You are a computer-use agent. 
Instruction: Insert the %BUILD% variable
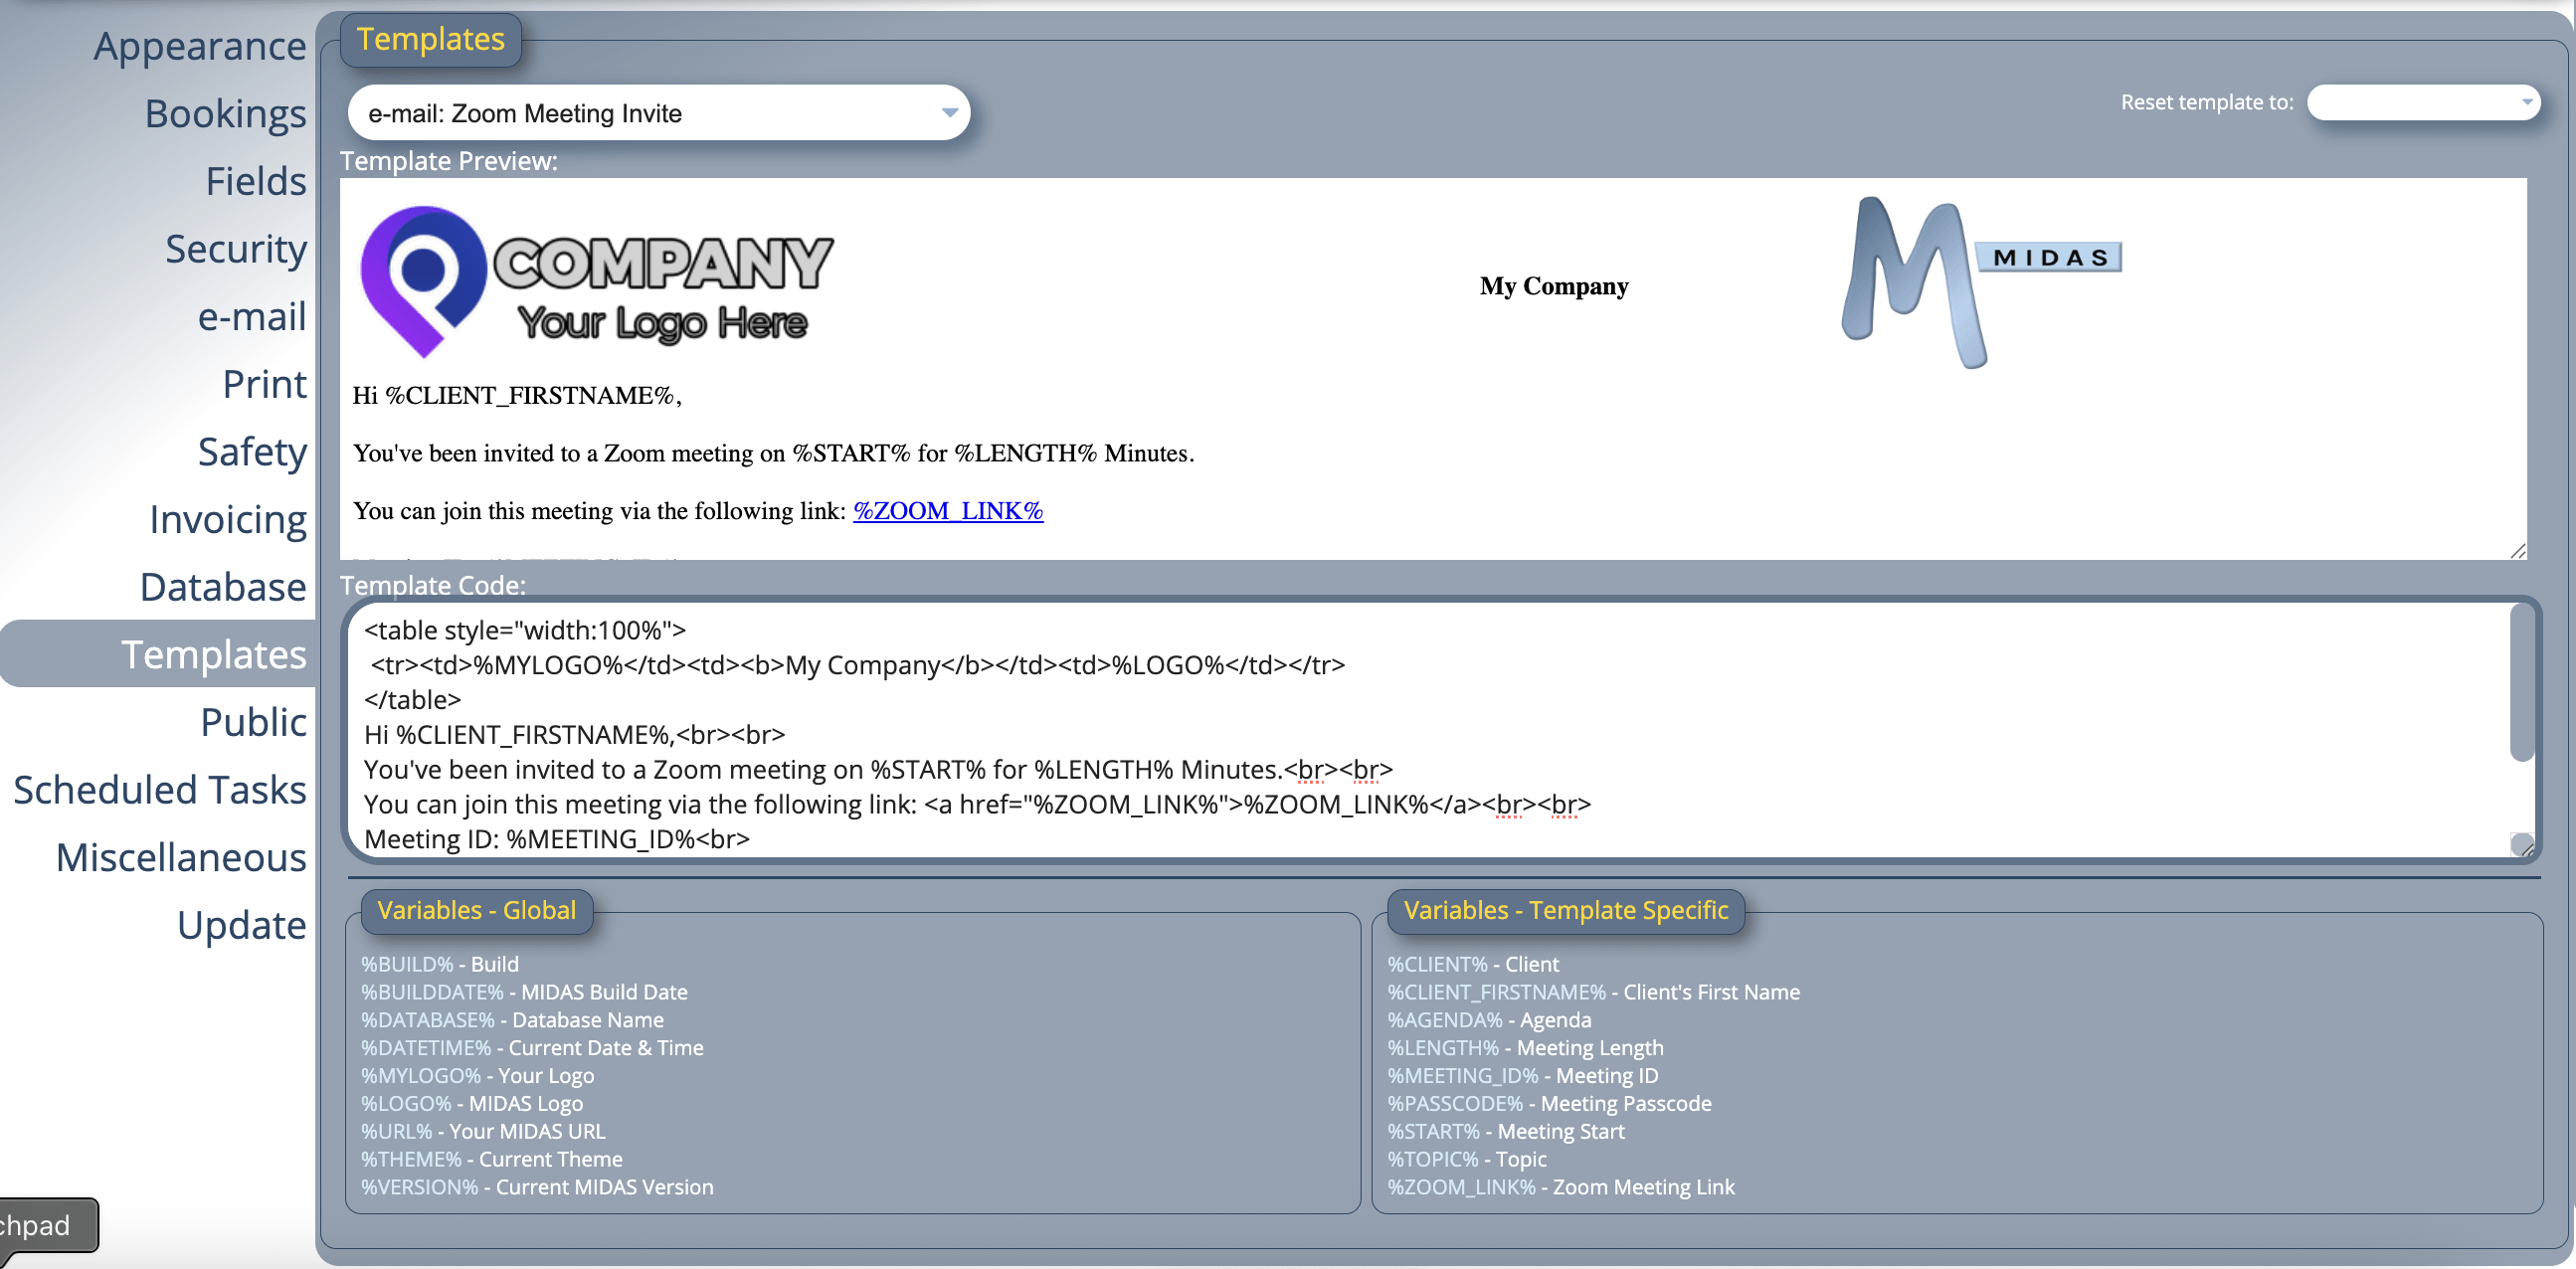pyautogui.click(x=407, y=964)
